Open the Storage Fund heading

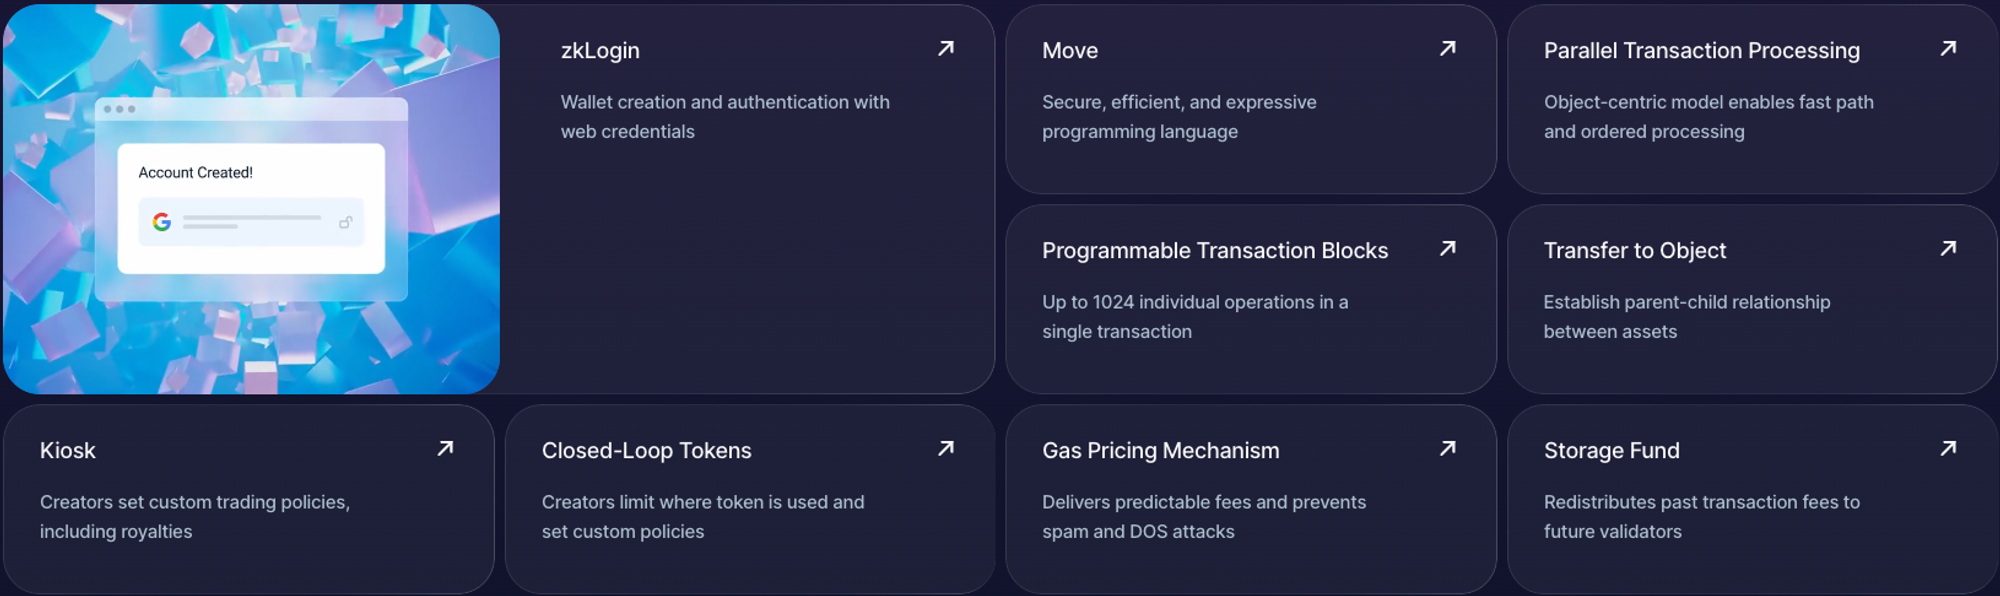pyautogui.click(x=1611, y=451)
